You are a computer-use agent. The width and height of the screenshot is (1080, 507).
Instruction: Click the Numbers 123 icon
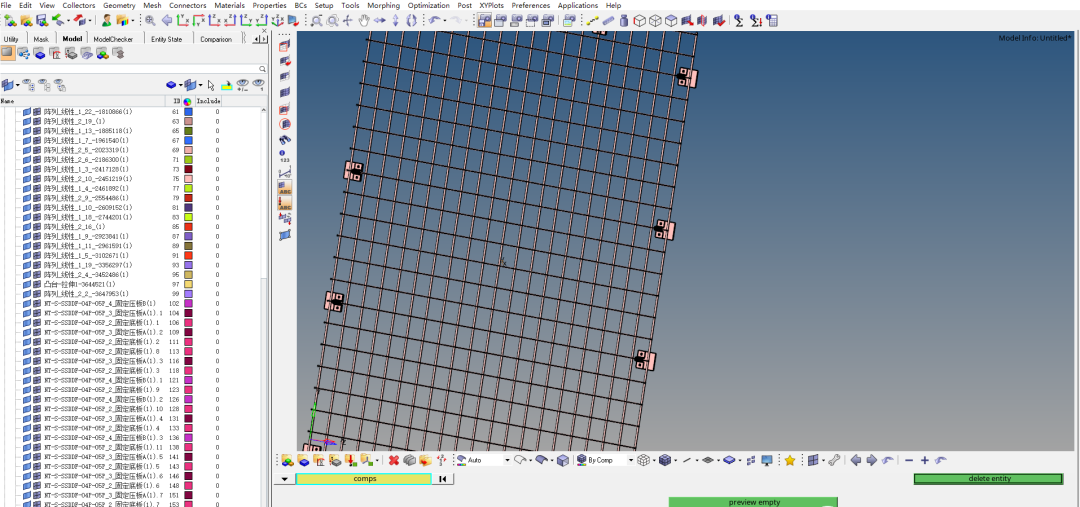(x=285, y=156)
